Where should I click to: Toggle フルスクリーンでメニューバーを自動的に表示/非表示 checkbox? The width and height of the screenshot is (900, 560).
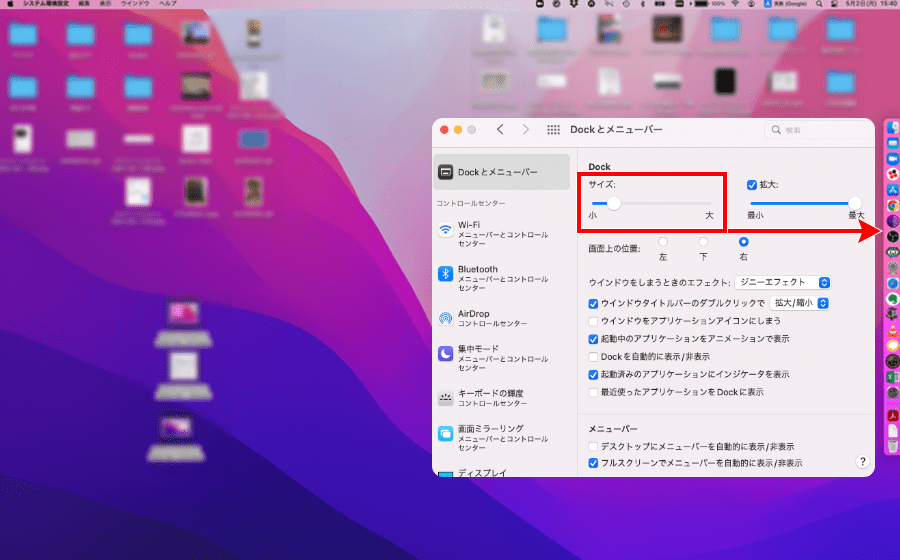pyautogui.click(x=593, y=463)
